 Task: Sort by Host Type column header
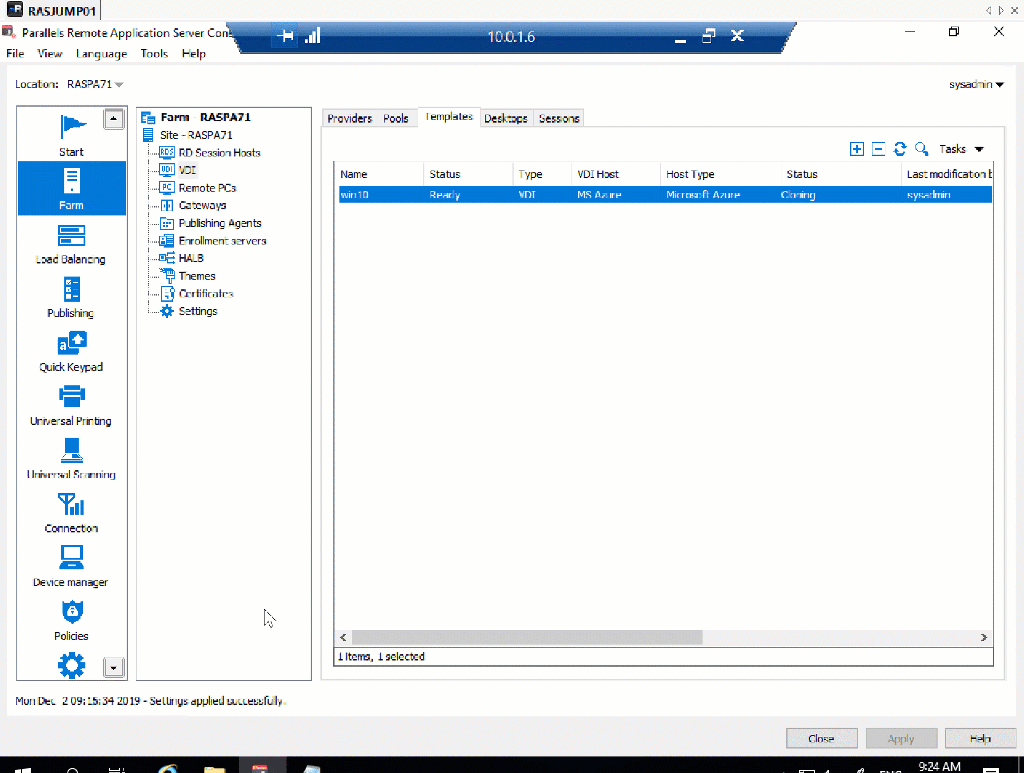[x=720, y=174]
